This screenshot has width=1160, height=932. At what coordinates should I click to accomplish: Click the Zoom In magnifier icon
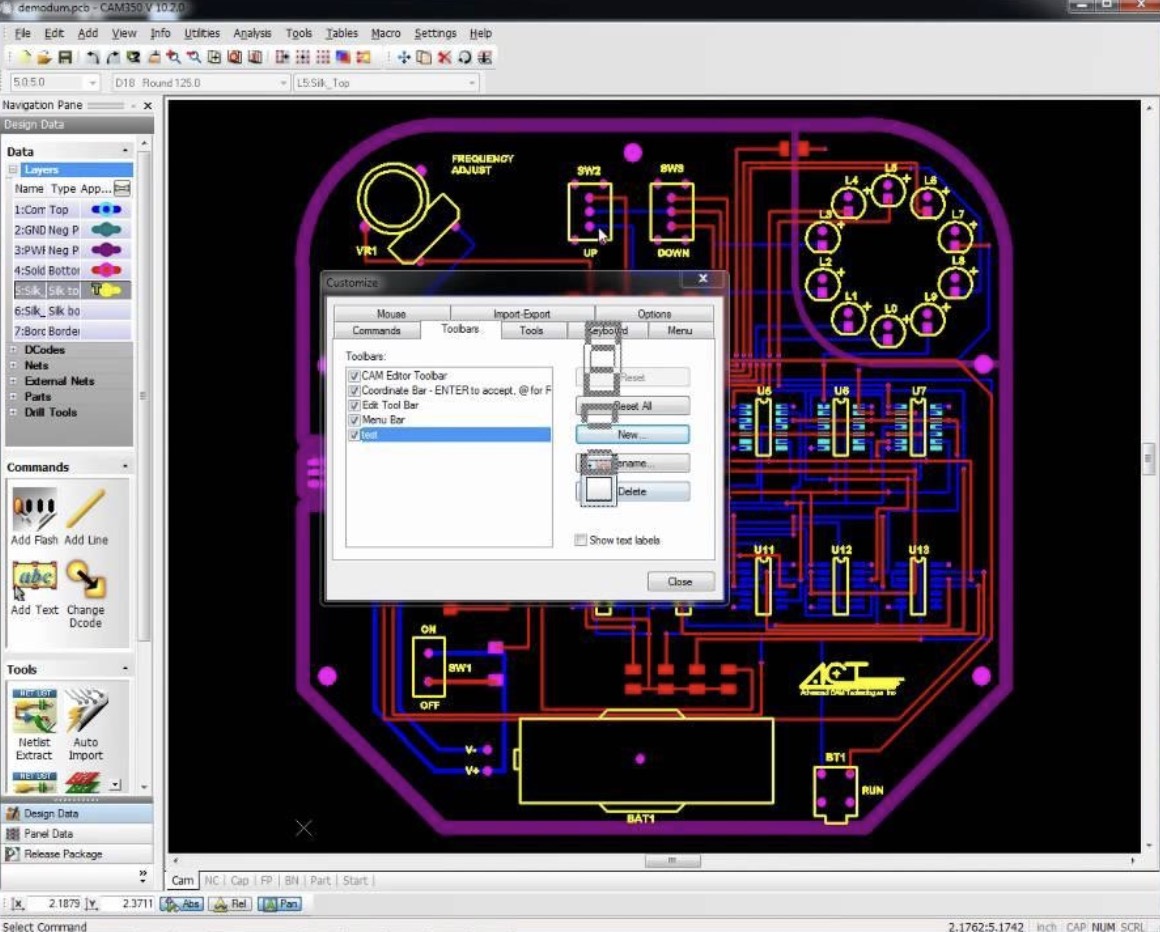(173, 57)
